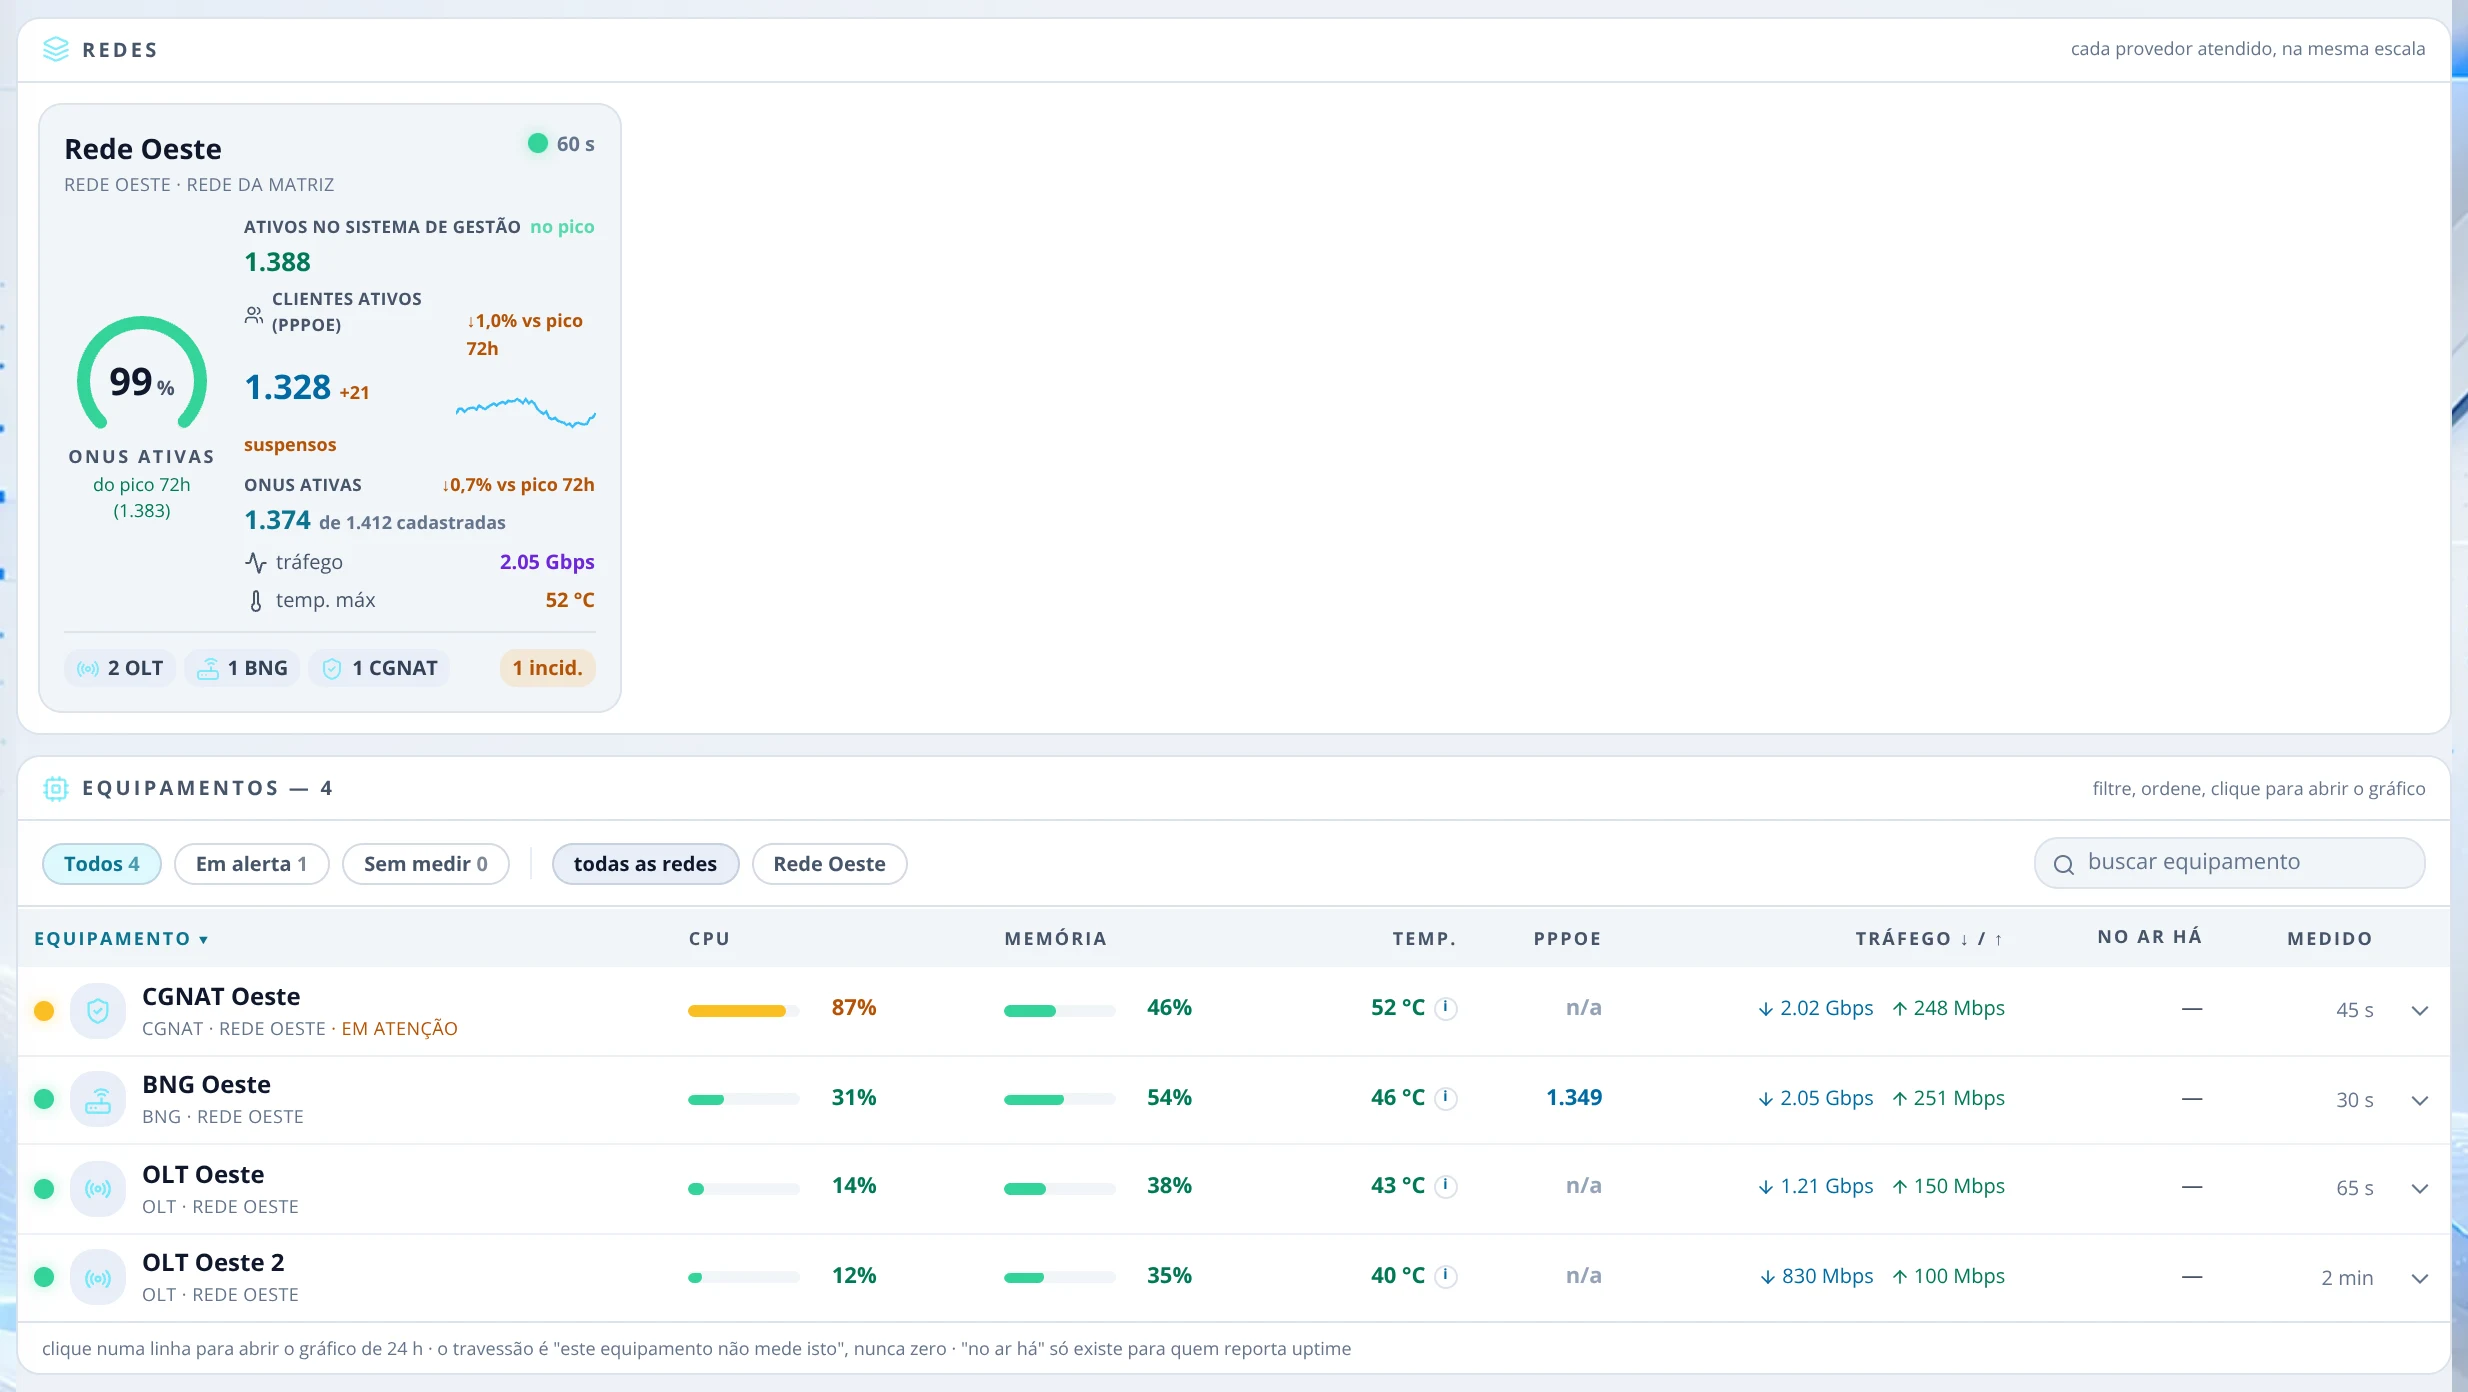Select the Sem medir 0 filter
The width and height of the screenshot is (2468, 1392).
(426, 864)
